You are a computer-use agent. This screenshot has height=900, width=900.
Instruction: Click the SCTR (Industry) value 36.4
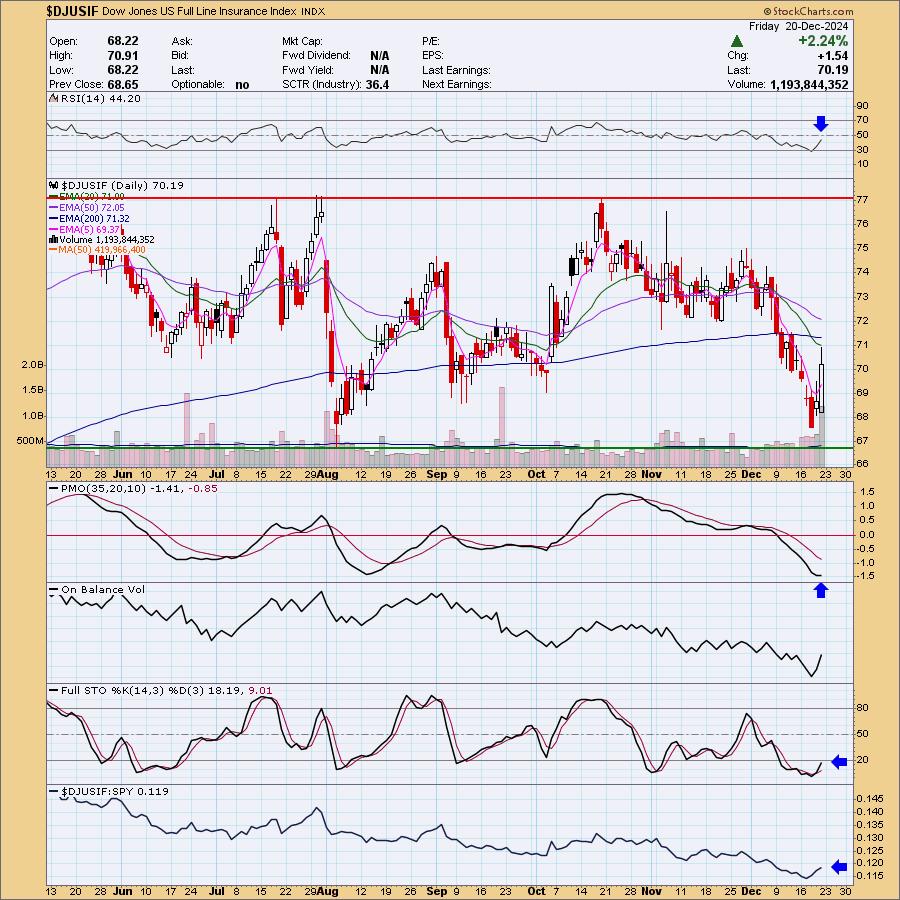[377, 84]
